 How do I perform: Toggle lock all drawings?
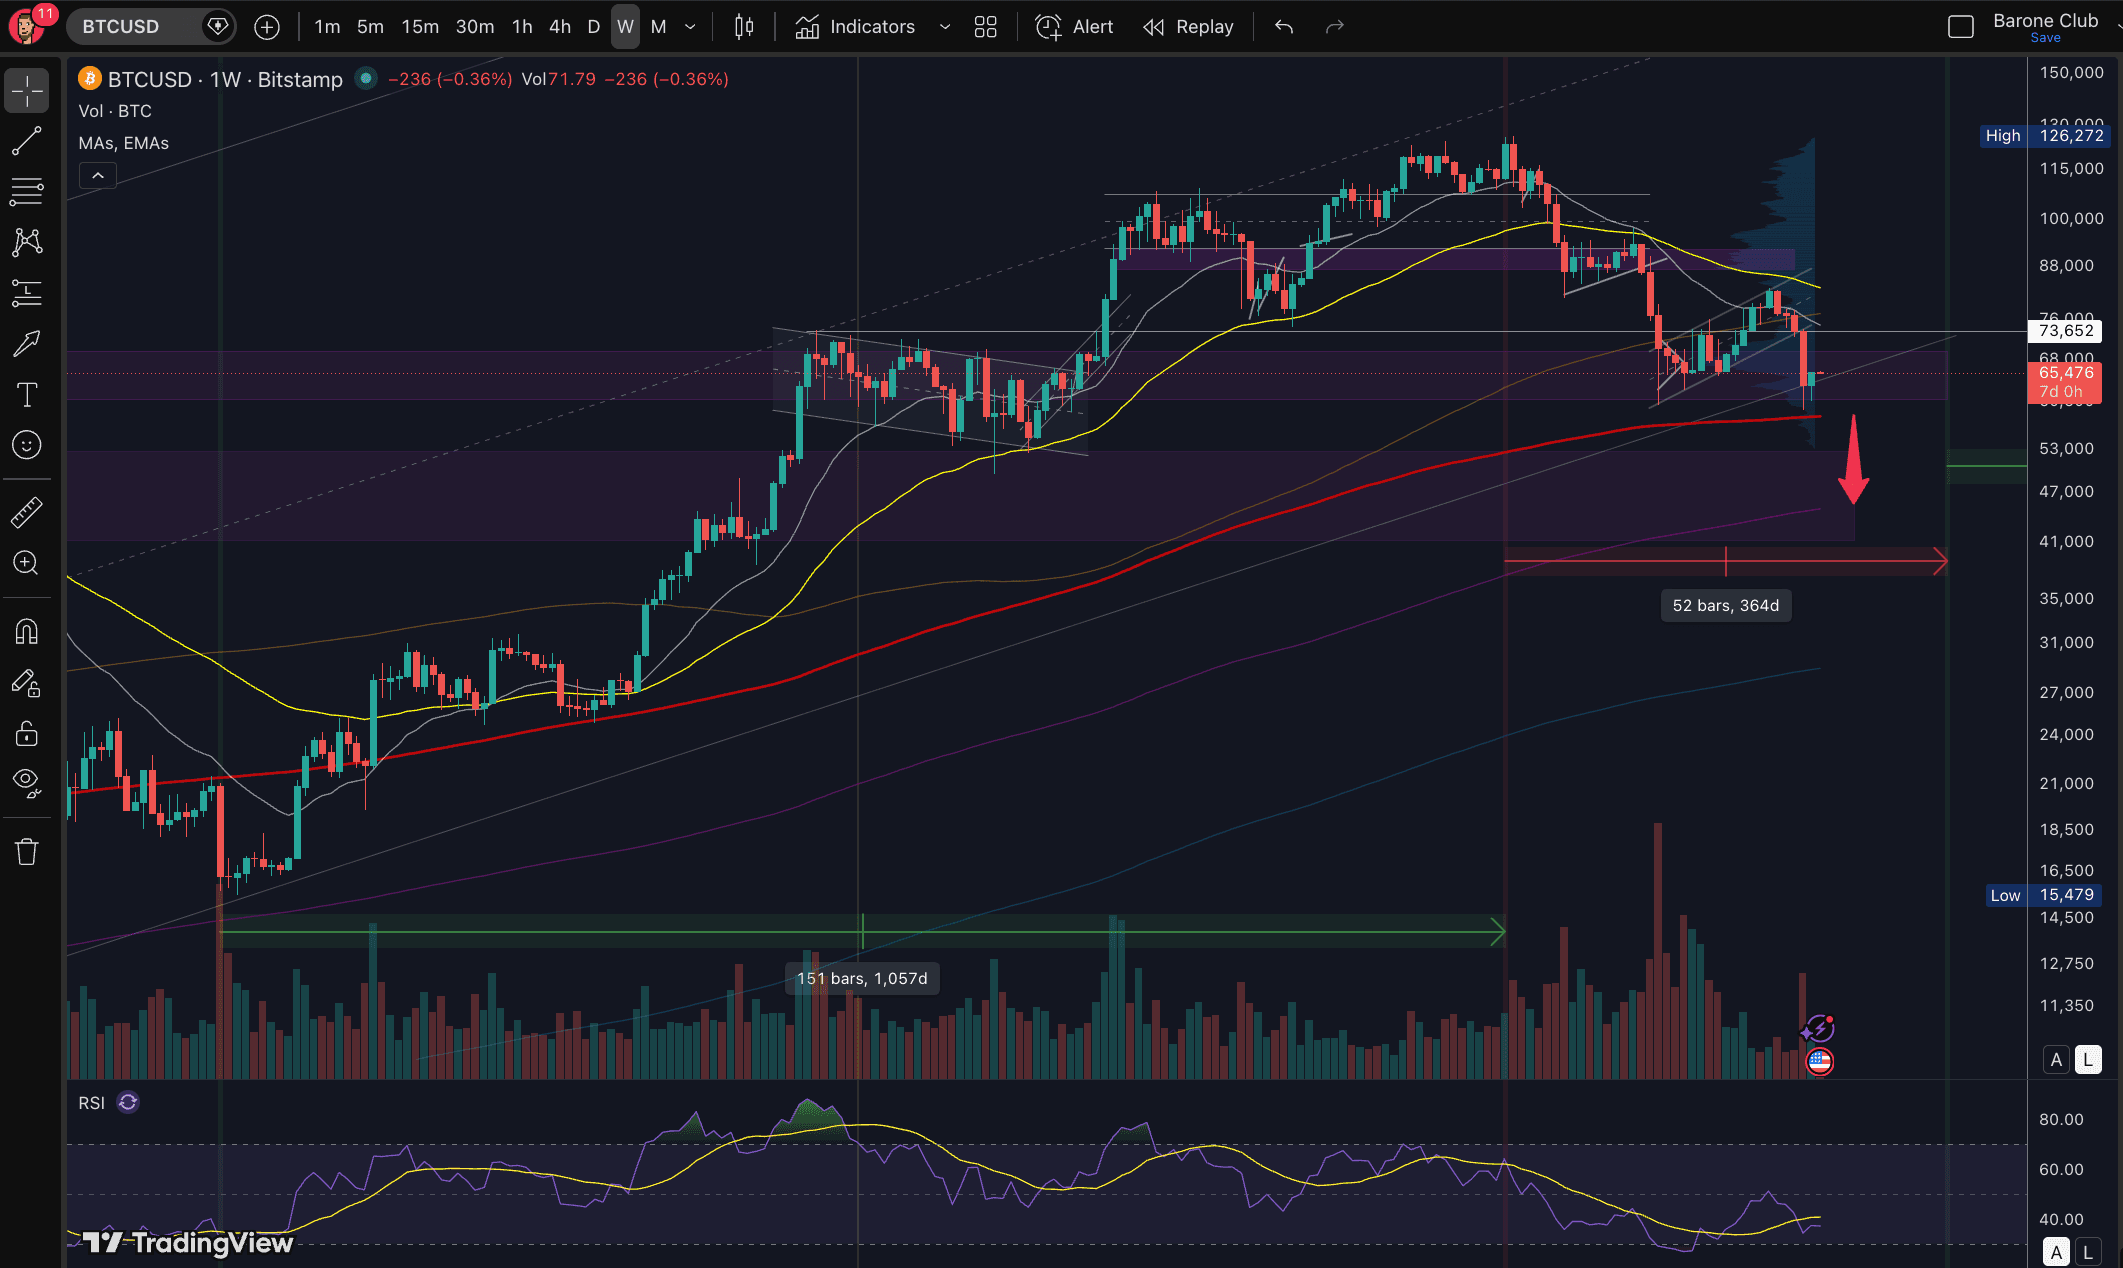pos(27,733)
